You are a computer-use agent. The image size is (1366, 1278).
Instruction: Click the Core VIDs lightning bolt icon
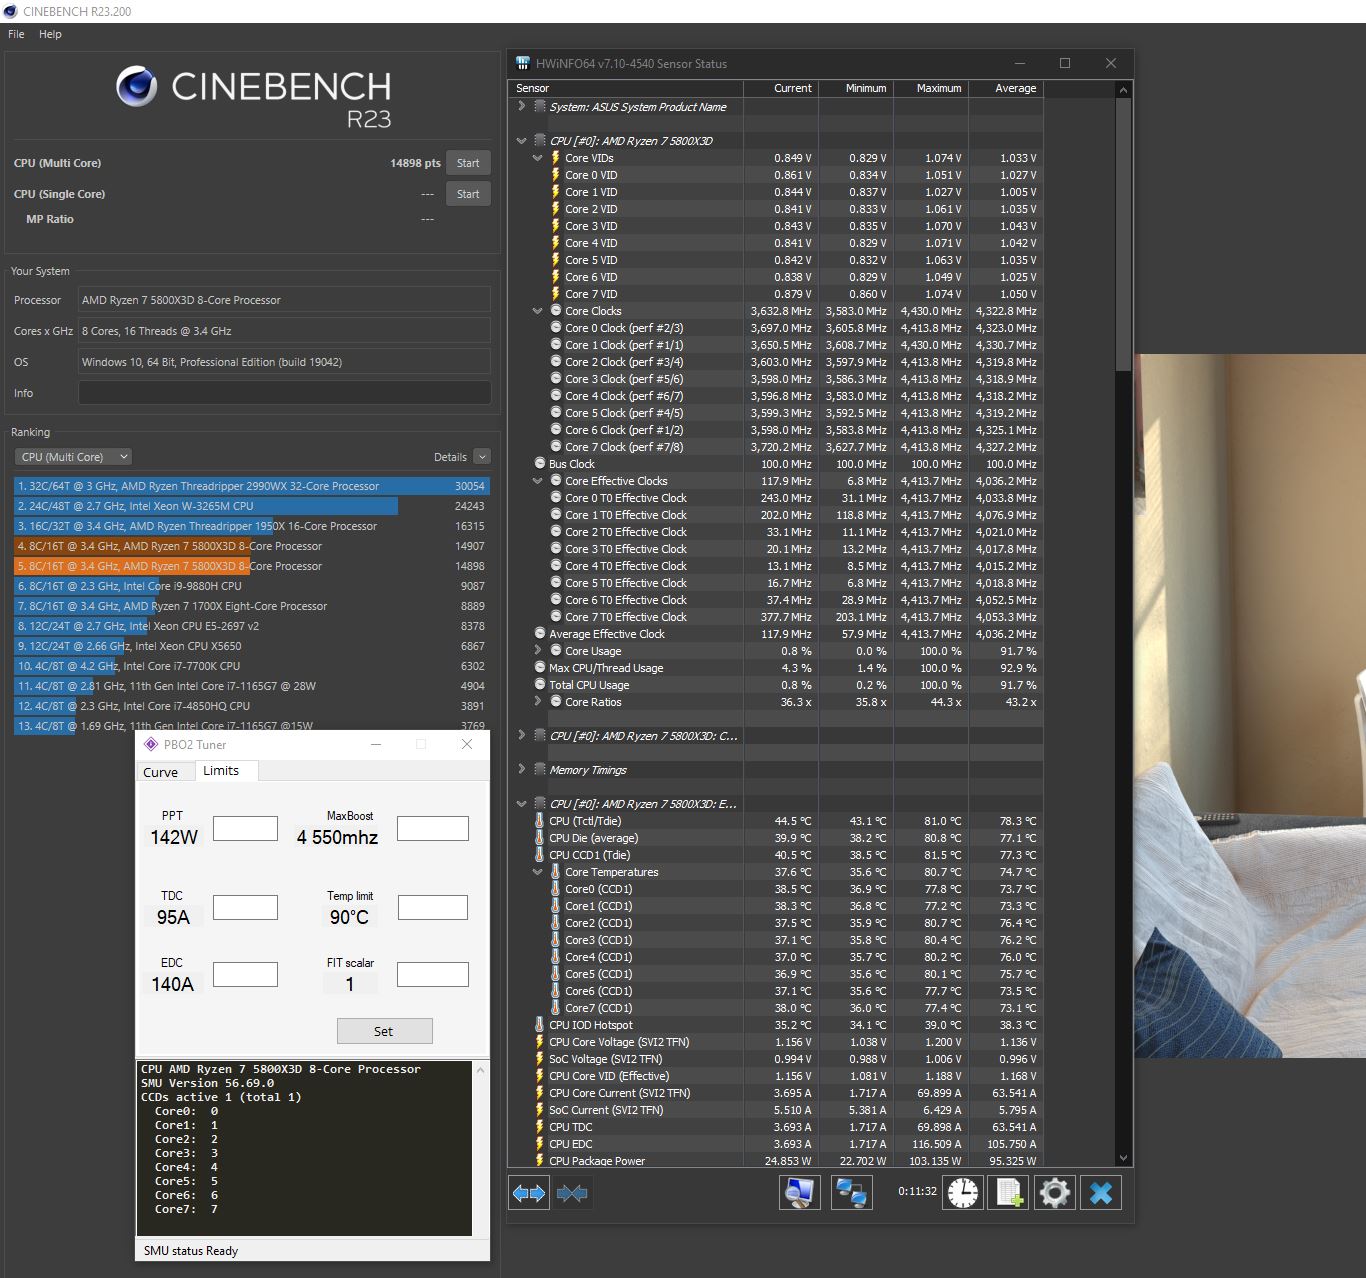(x=556, y=158)
